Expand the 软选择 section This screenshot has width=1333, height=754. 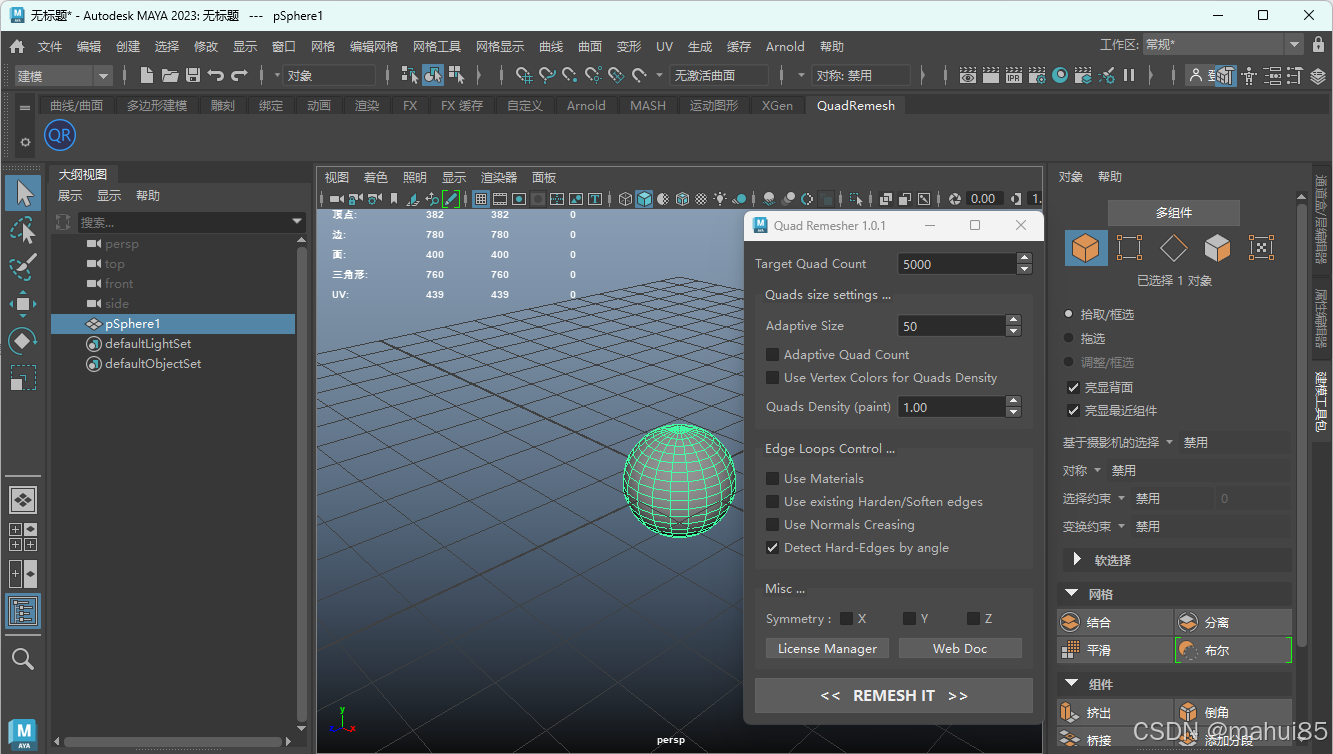[1077, 560]
